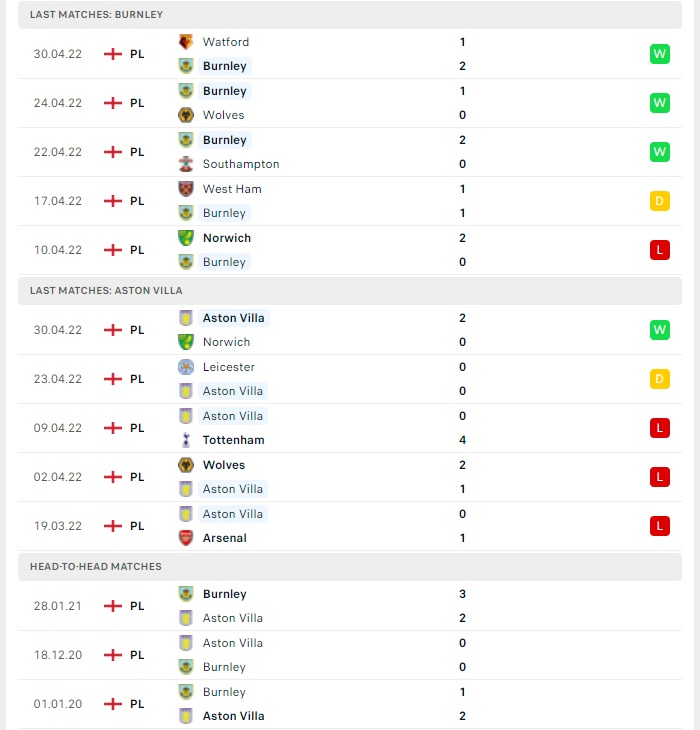
Task: Open the 28.01.21 Burnley vs Aston Villa match
Action: [350, 606]
